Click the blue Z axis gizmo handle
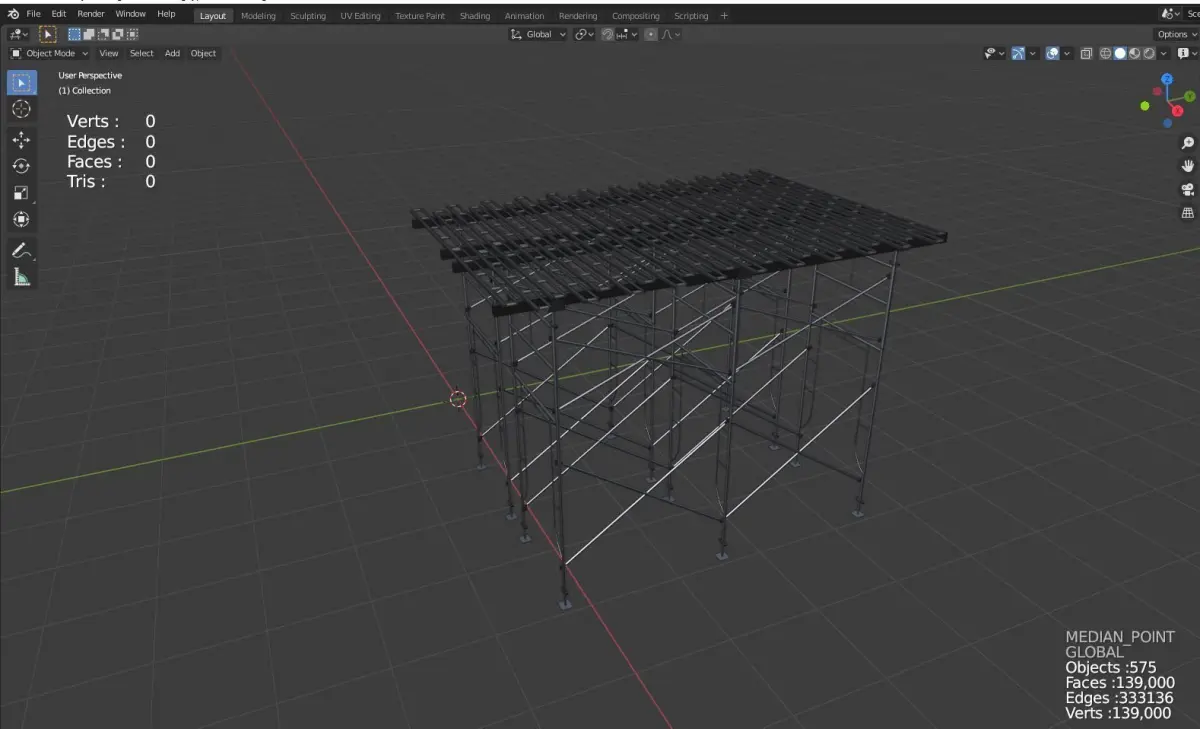The height and width of the screenshot is (729, 1200). point(1166,79)
